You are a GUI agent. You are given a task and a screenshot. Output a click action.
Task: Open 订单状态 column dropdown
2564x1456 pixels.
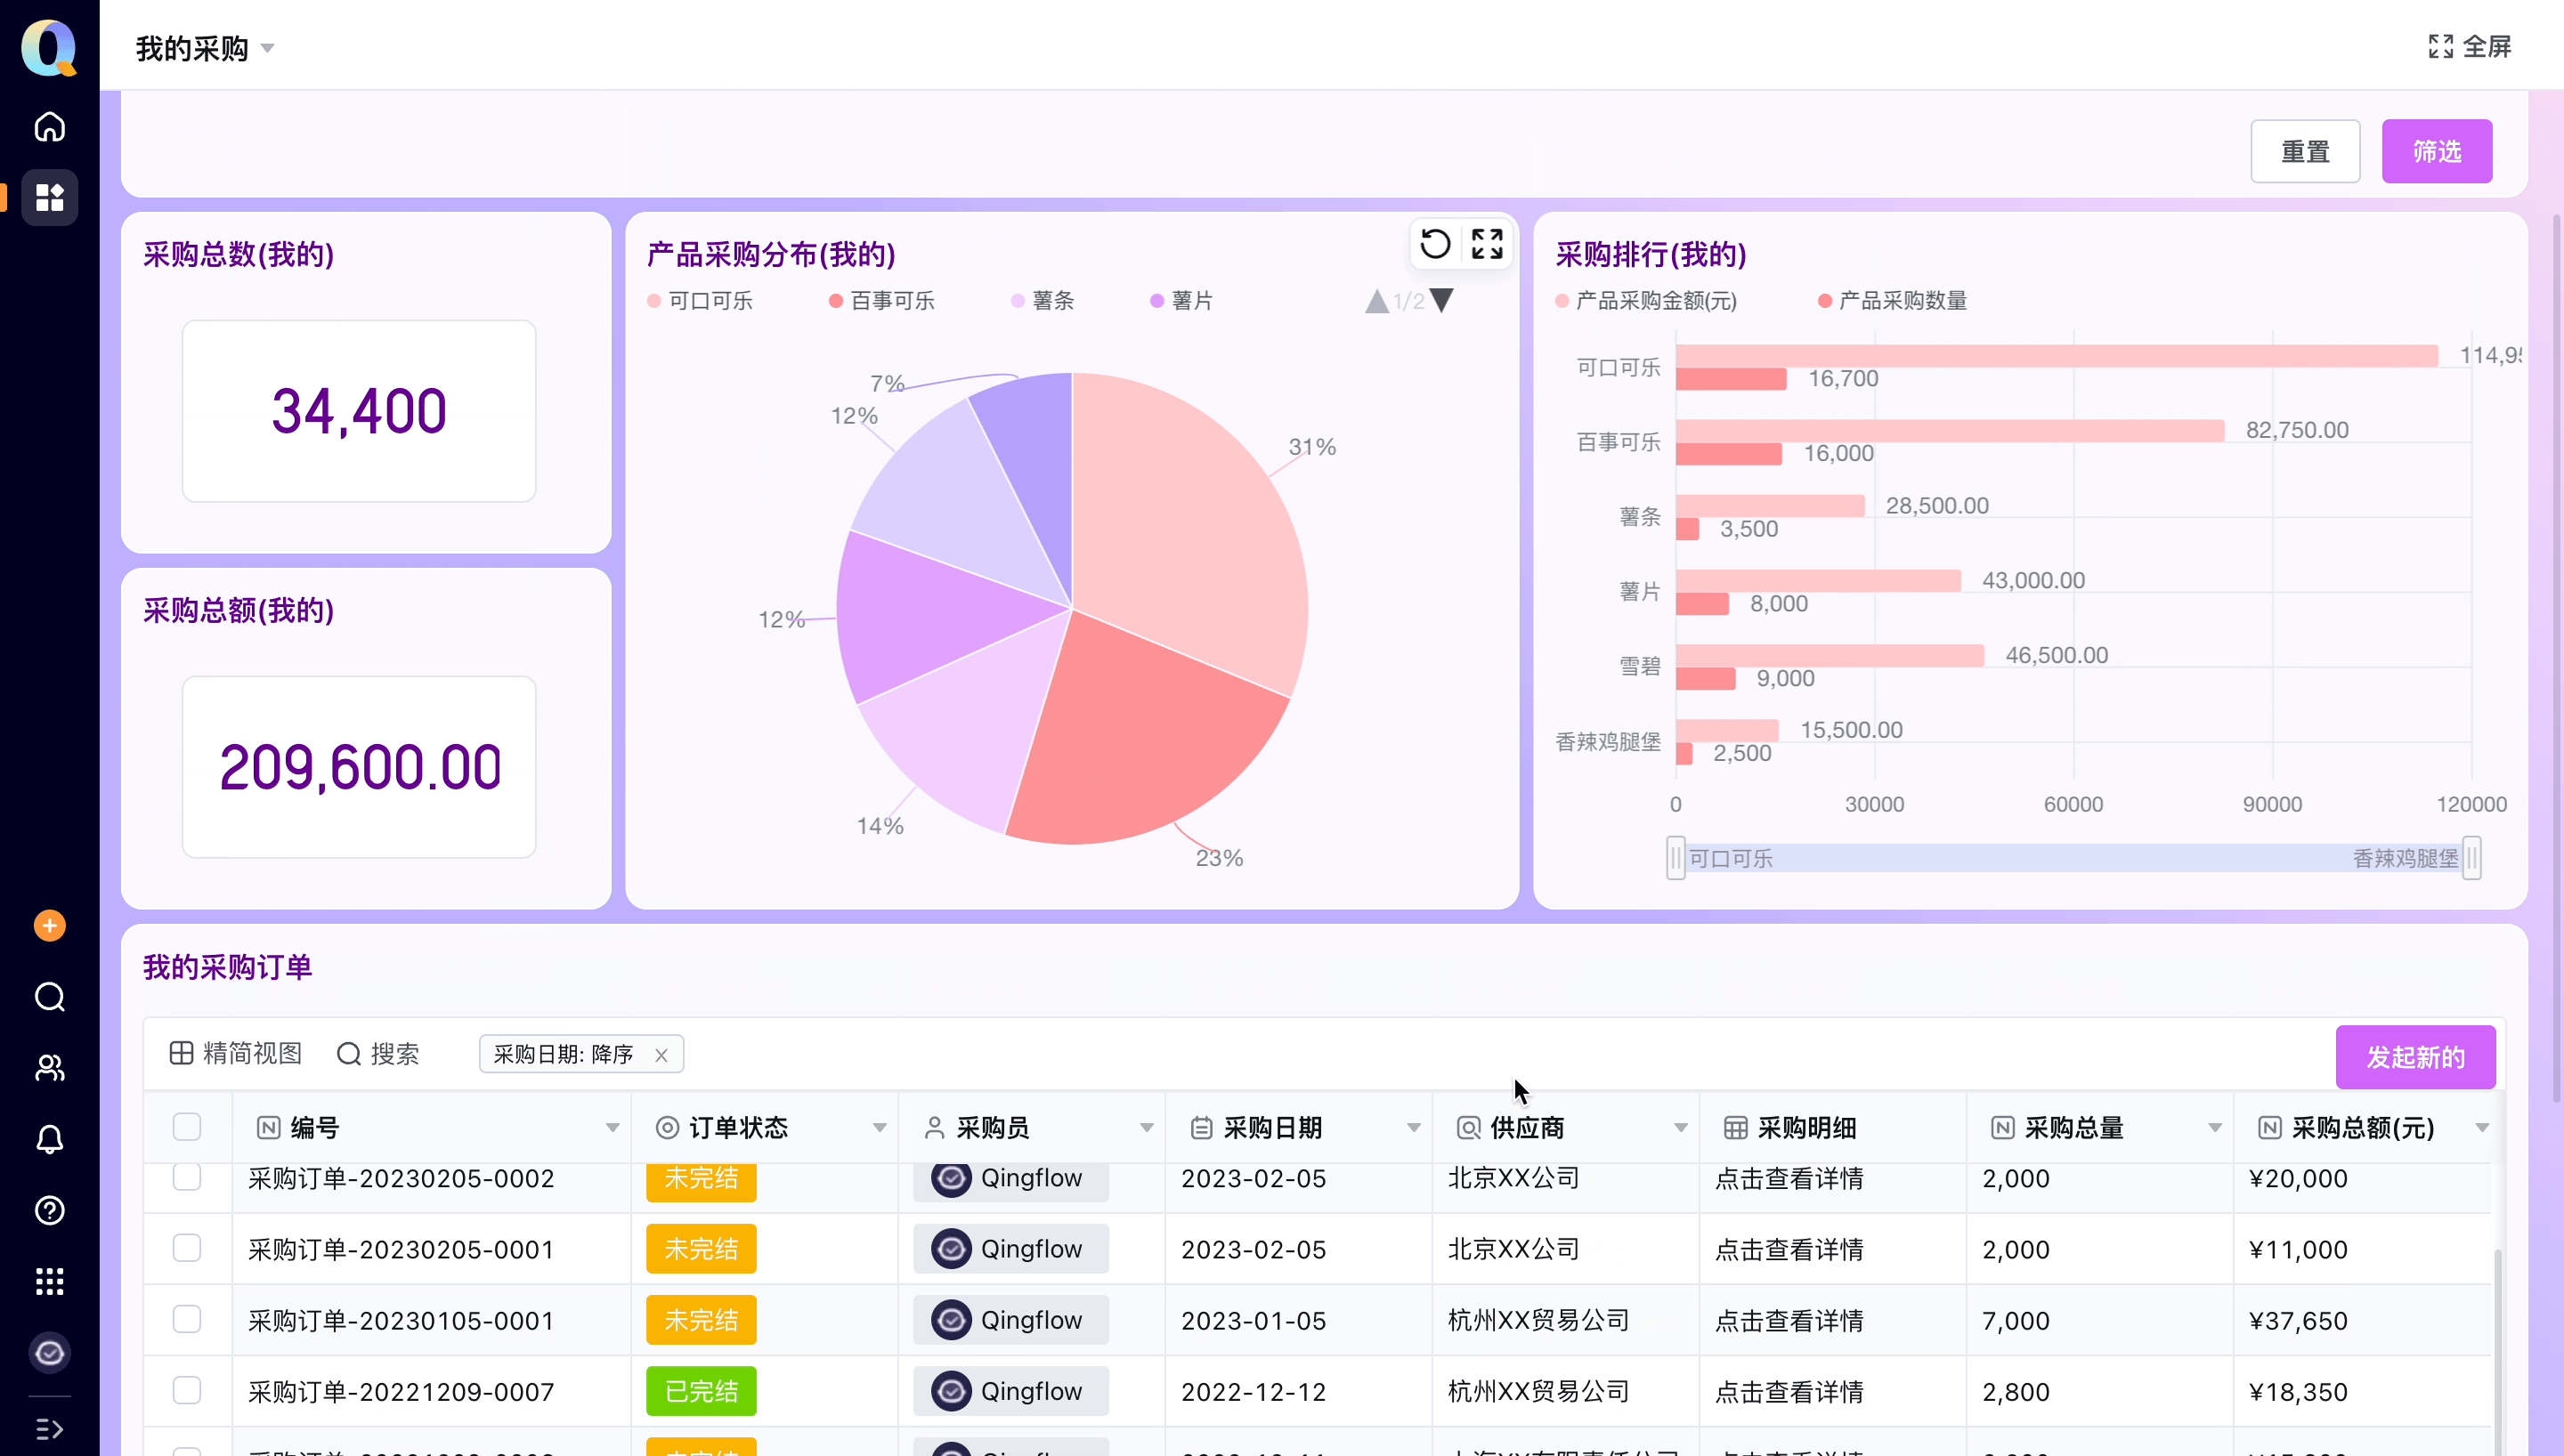pyautogui.click(x=879, y=1127)
